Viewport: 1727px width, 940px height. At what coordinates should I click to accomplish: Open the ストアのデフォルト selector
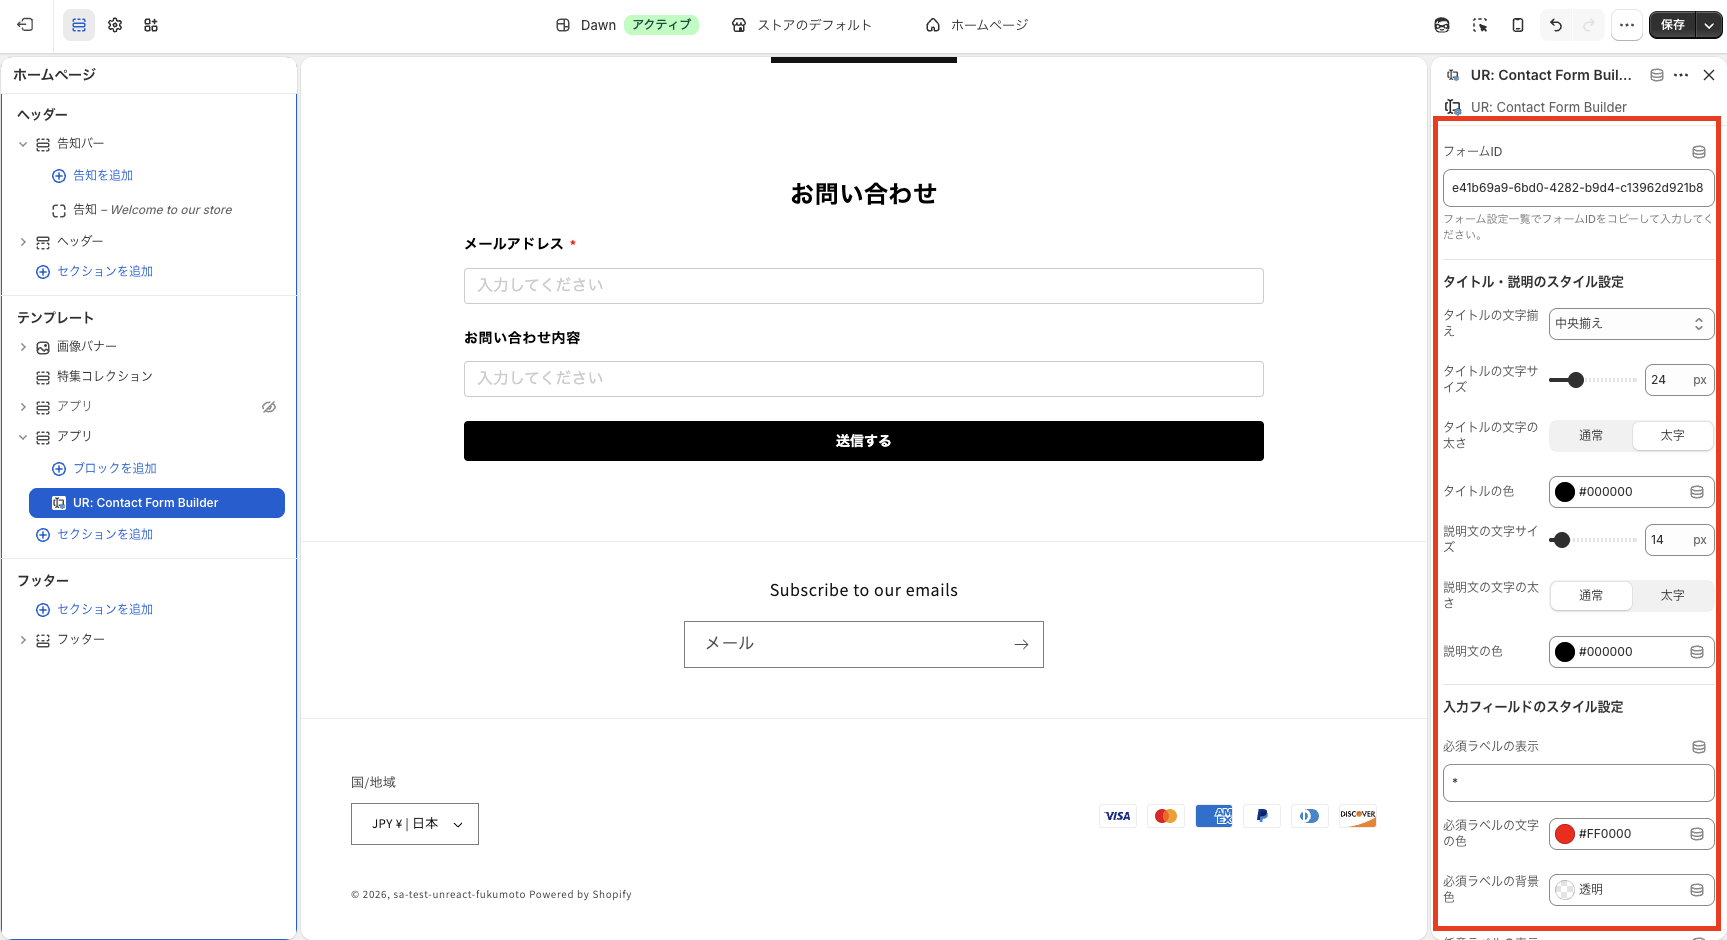click(802, 25)
